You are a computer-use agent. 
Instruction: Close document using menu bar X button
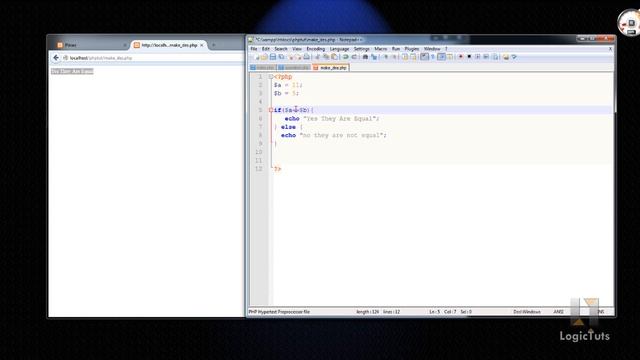[x=610, y=49]
